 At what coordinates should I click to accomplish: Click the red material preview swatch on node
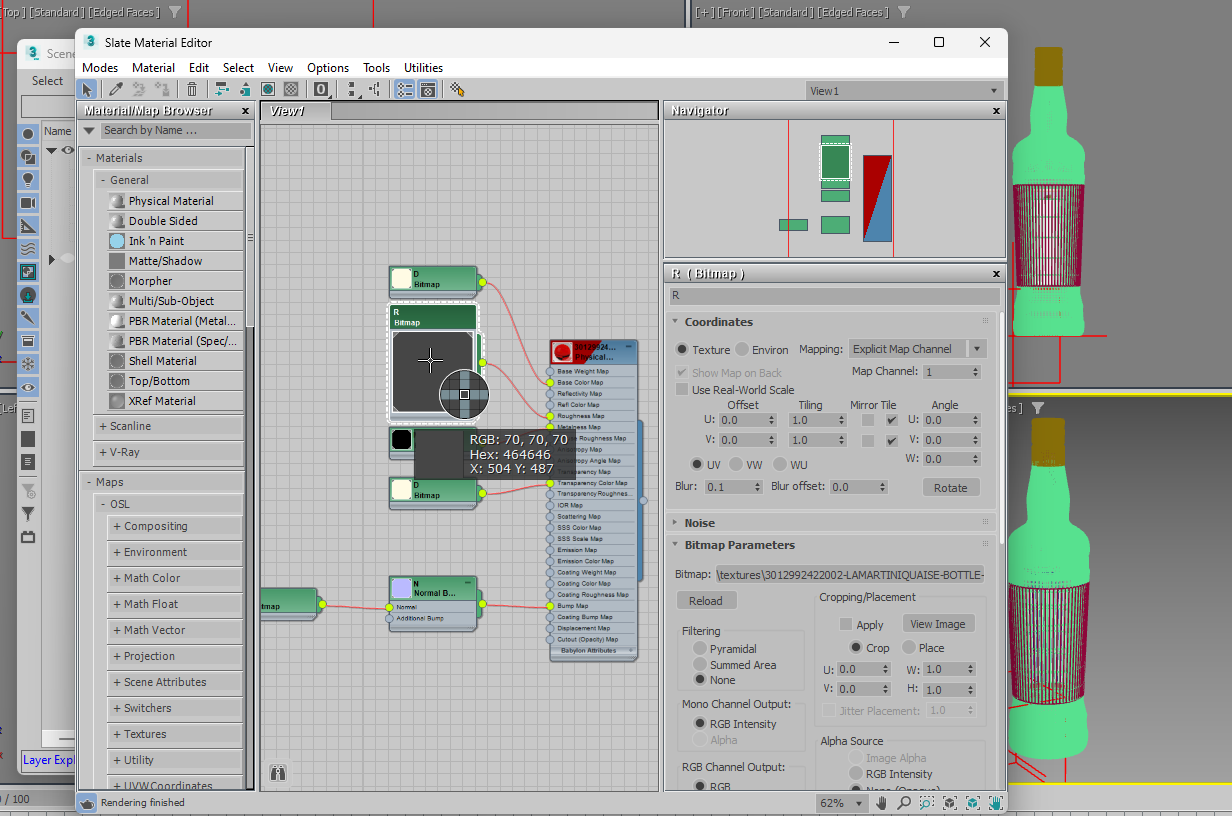click(562, 352)
